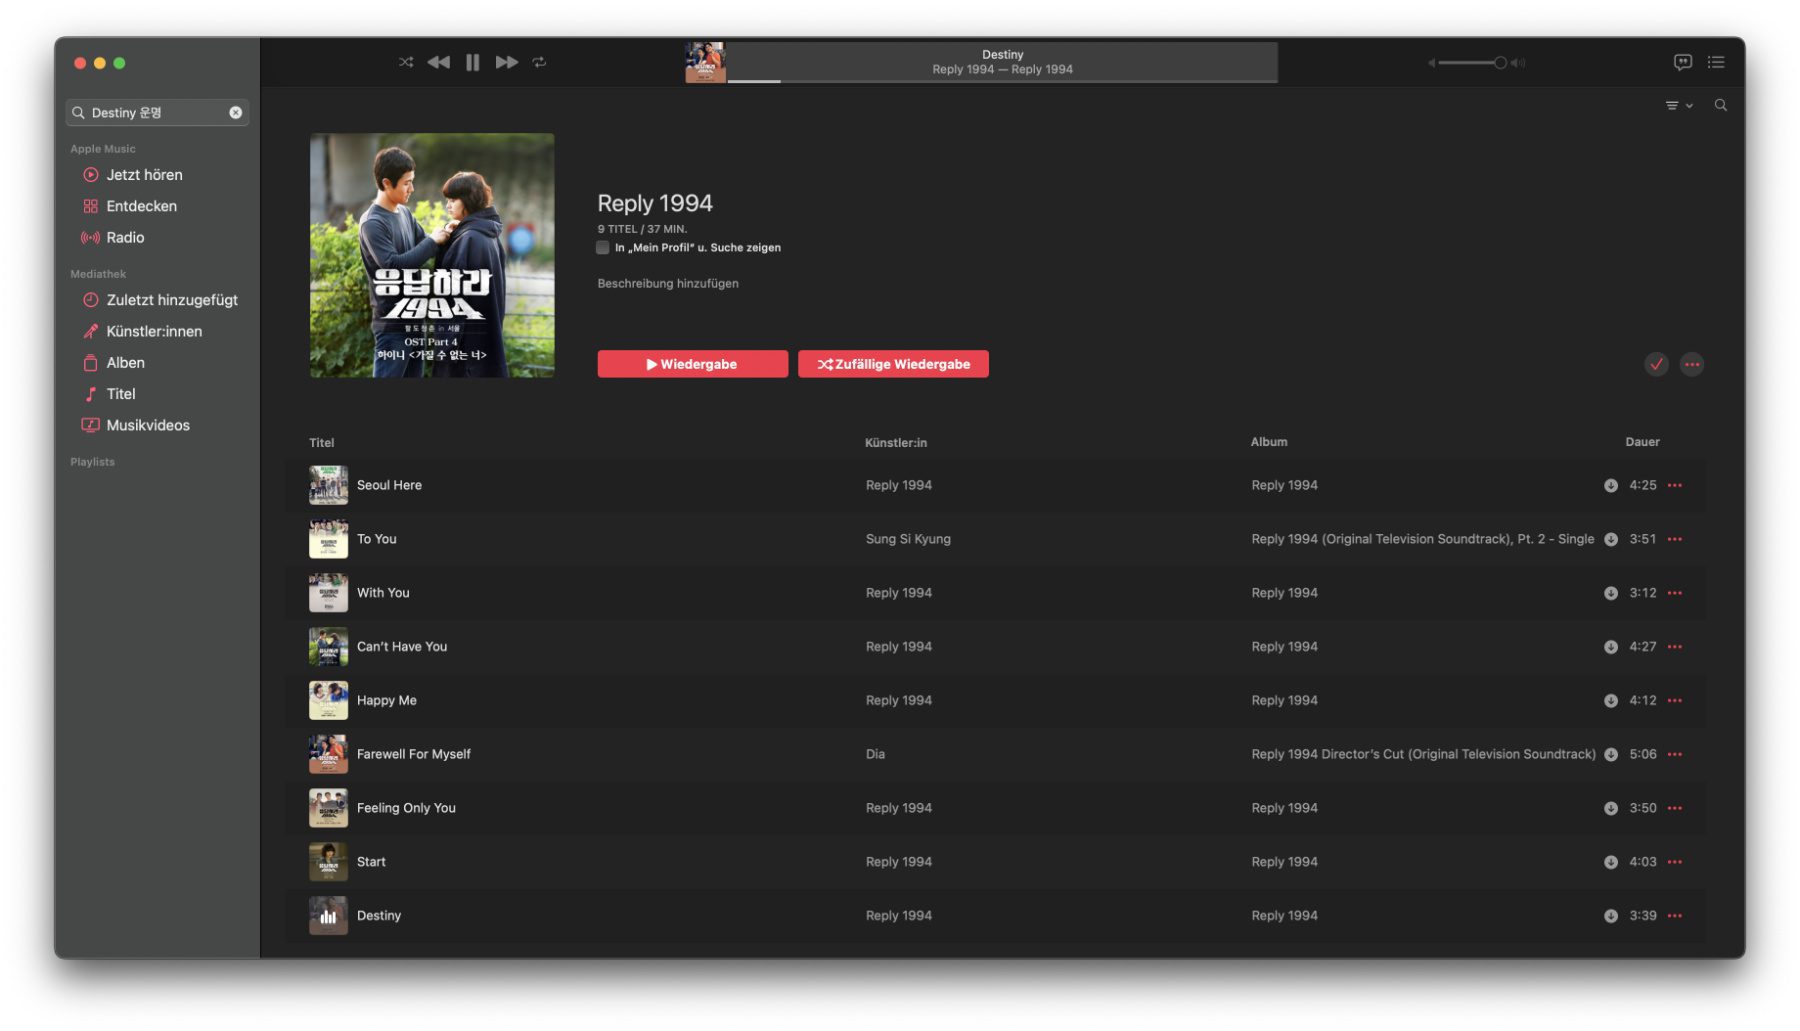Go to Alben in the Mediathek

coord(125,363)
